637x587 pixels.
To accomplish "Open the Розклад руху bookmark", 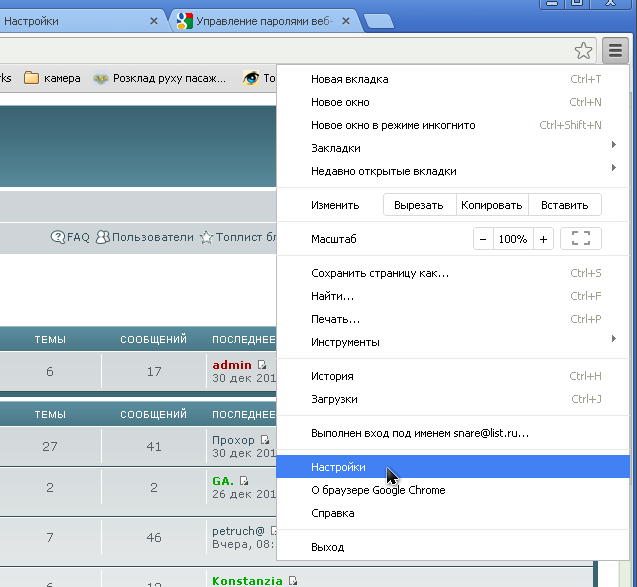I will coord(160,78).
